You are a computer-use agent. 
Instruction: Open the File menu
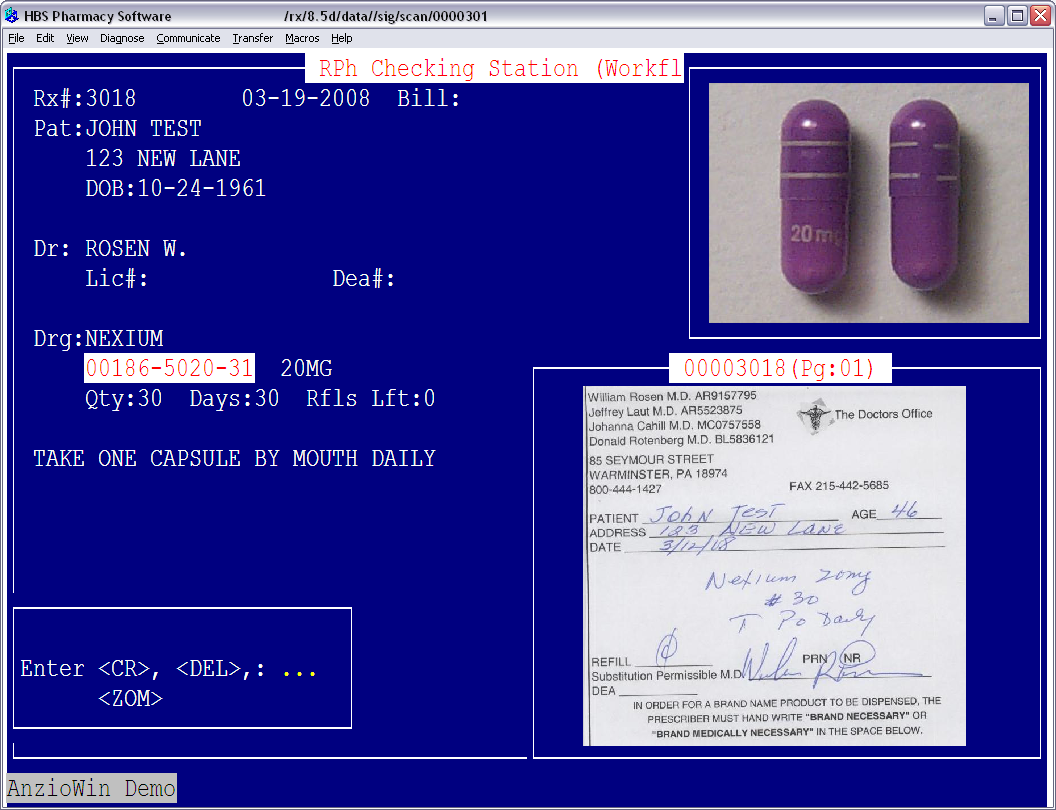coord(16,38)
